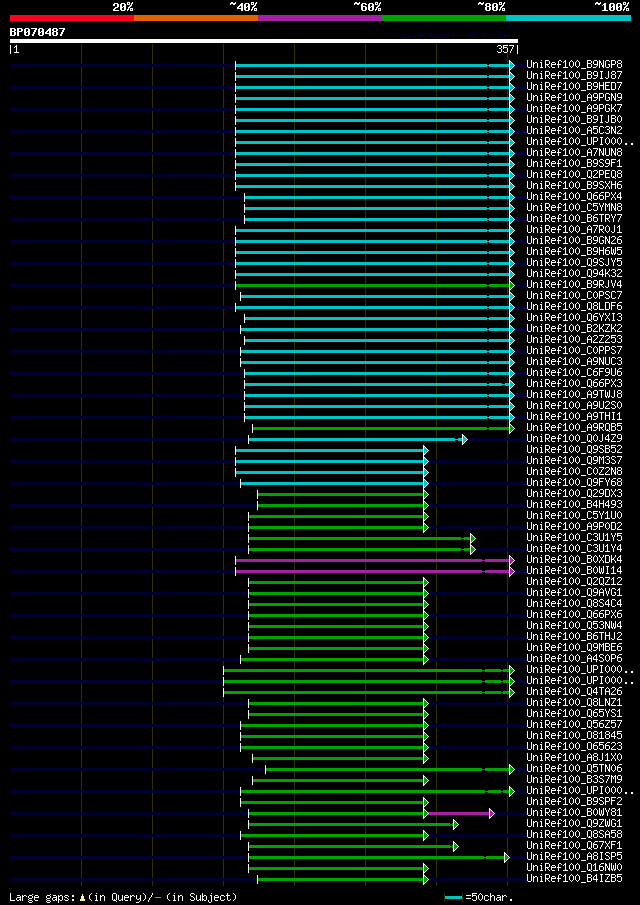This screenshot has width=640, height=905.
Task: Select the UniRef100_Q8SA58 label
Action: [x=574, y=835]
